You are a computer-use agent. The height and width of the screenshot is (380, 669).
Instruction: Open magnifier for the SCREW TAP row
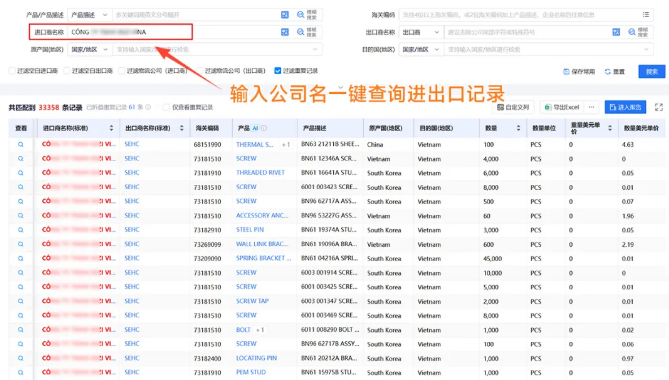click(x=20, y=301)
